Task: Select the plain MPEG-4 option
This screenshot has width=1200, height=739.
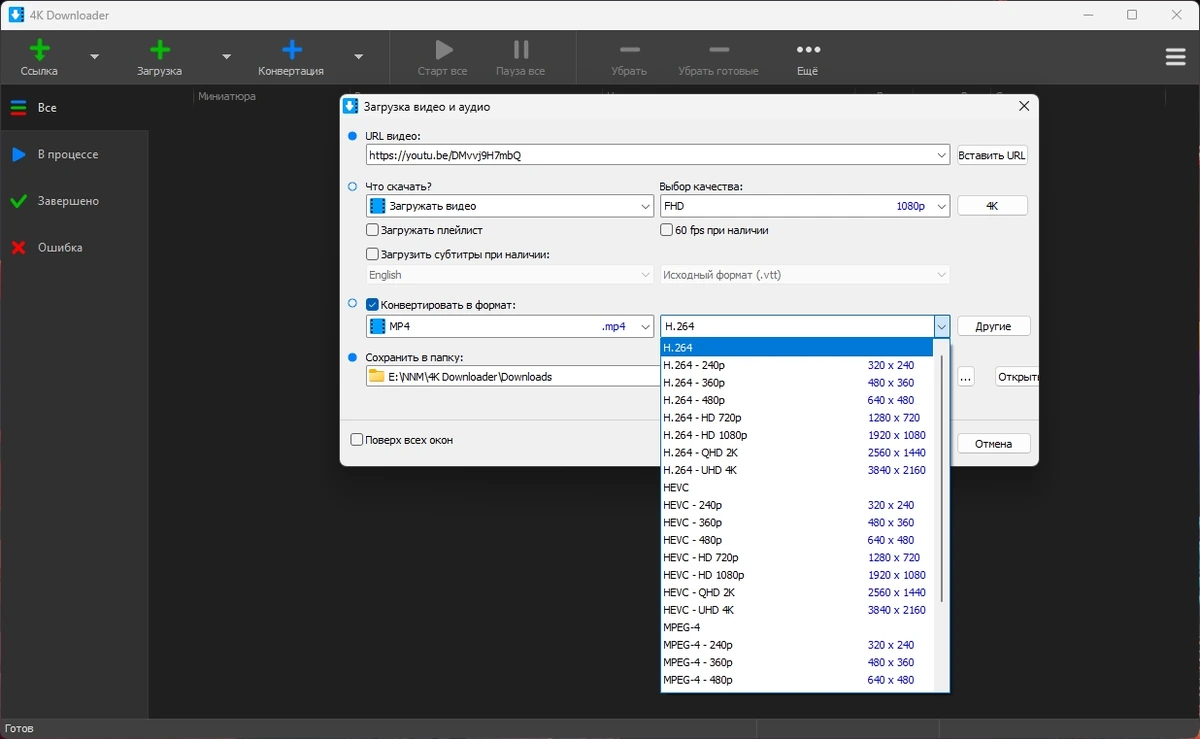Action: (x=797, y=627)
